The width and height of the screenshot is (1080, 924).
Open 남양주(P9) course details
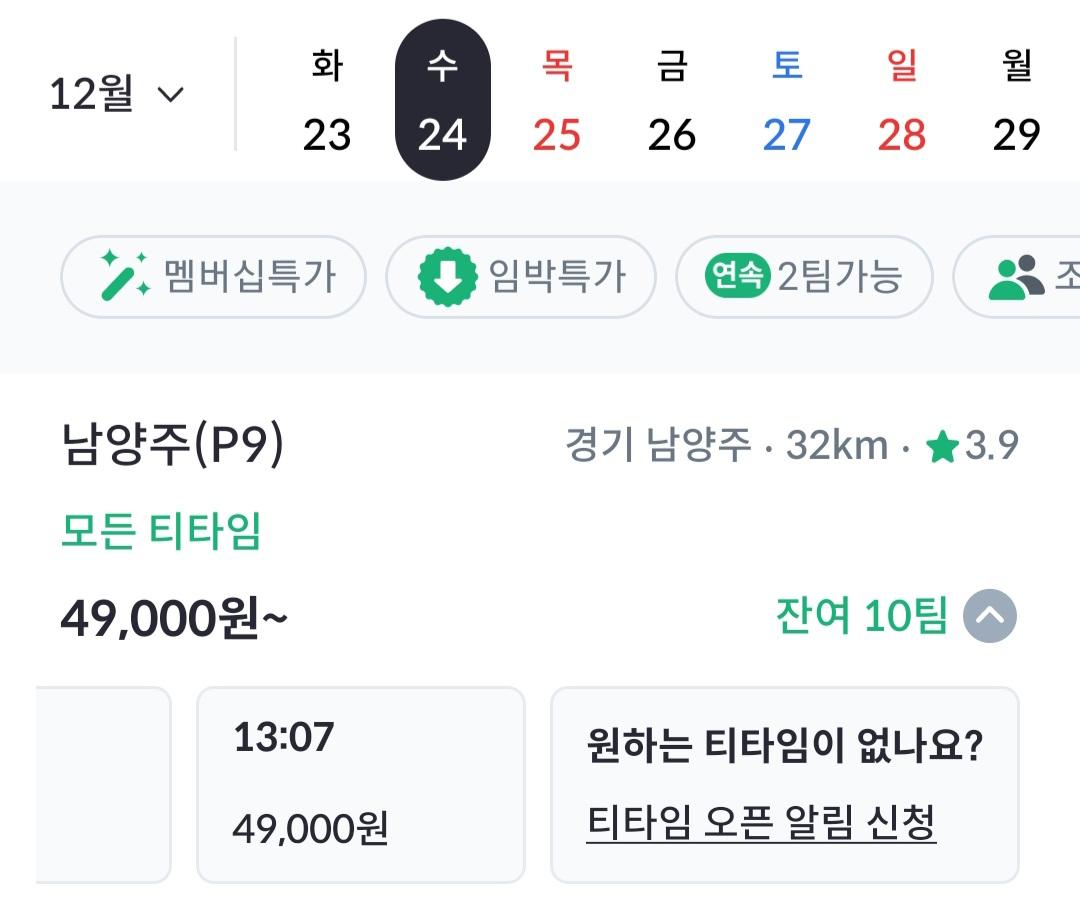click(173, 447)
